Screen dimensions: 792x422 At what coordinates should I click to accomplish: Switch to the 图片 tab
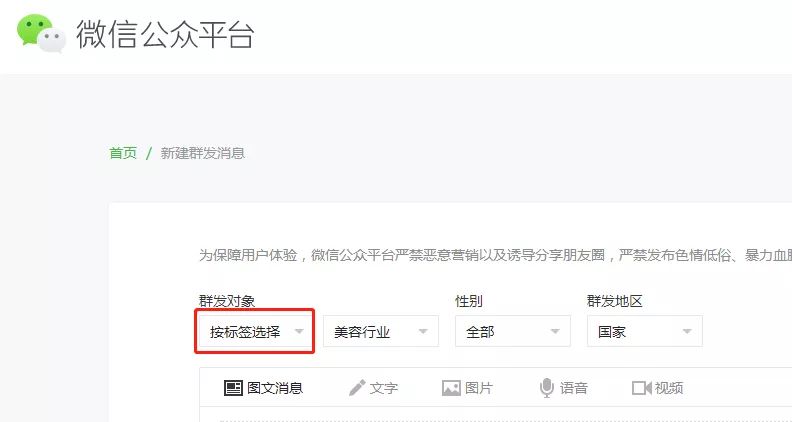(467, 388)
